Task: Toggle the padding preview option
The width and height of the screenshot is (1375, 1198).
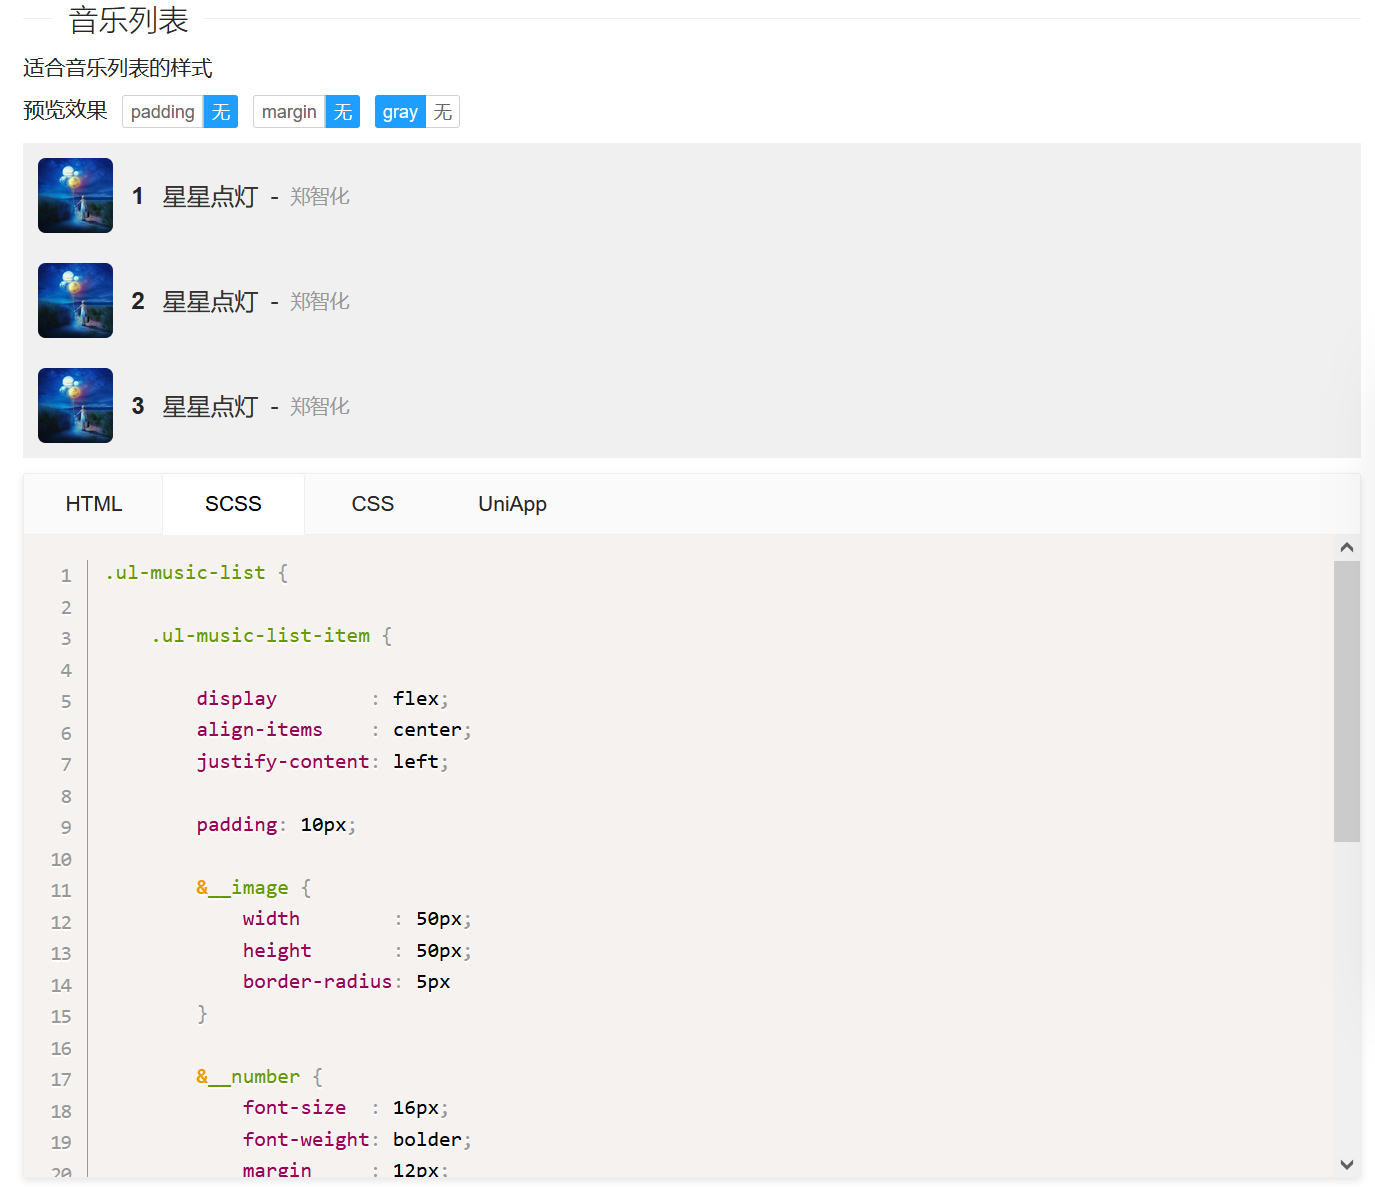Action: pyautogui.click(x=163, y=112)
